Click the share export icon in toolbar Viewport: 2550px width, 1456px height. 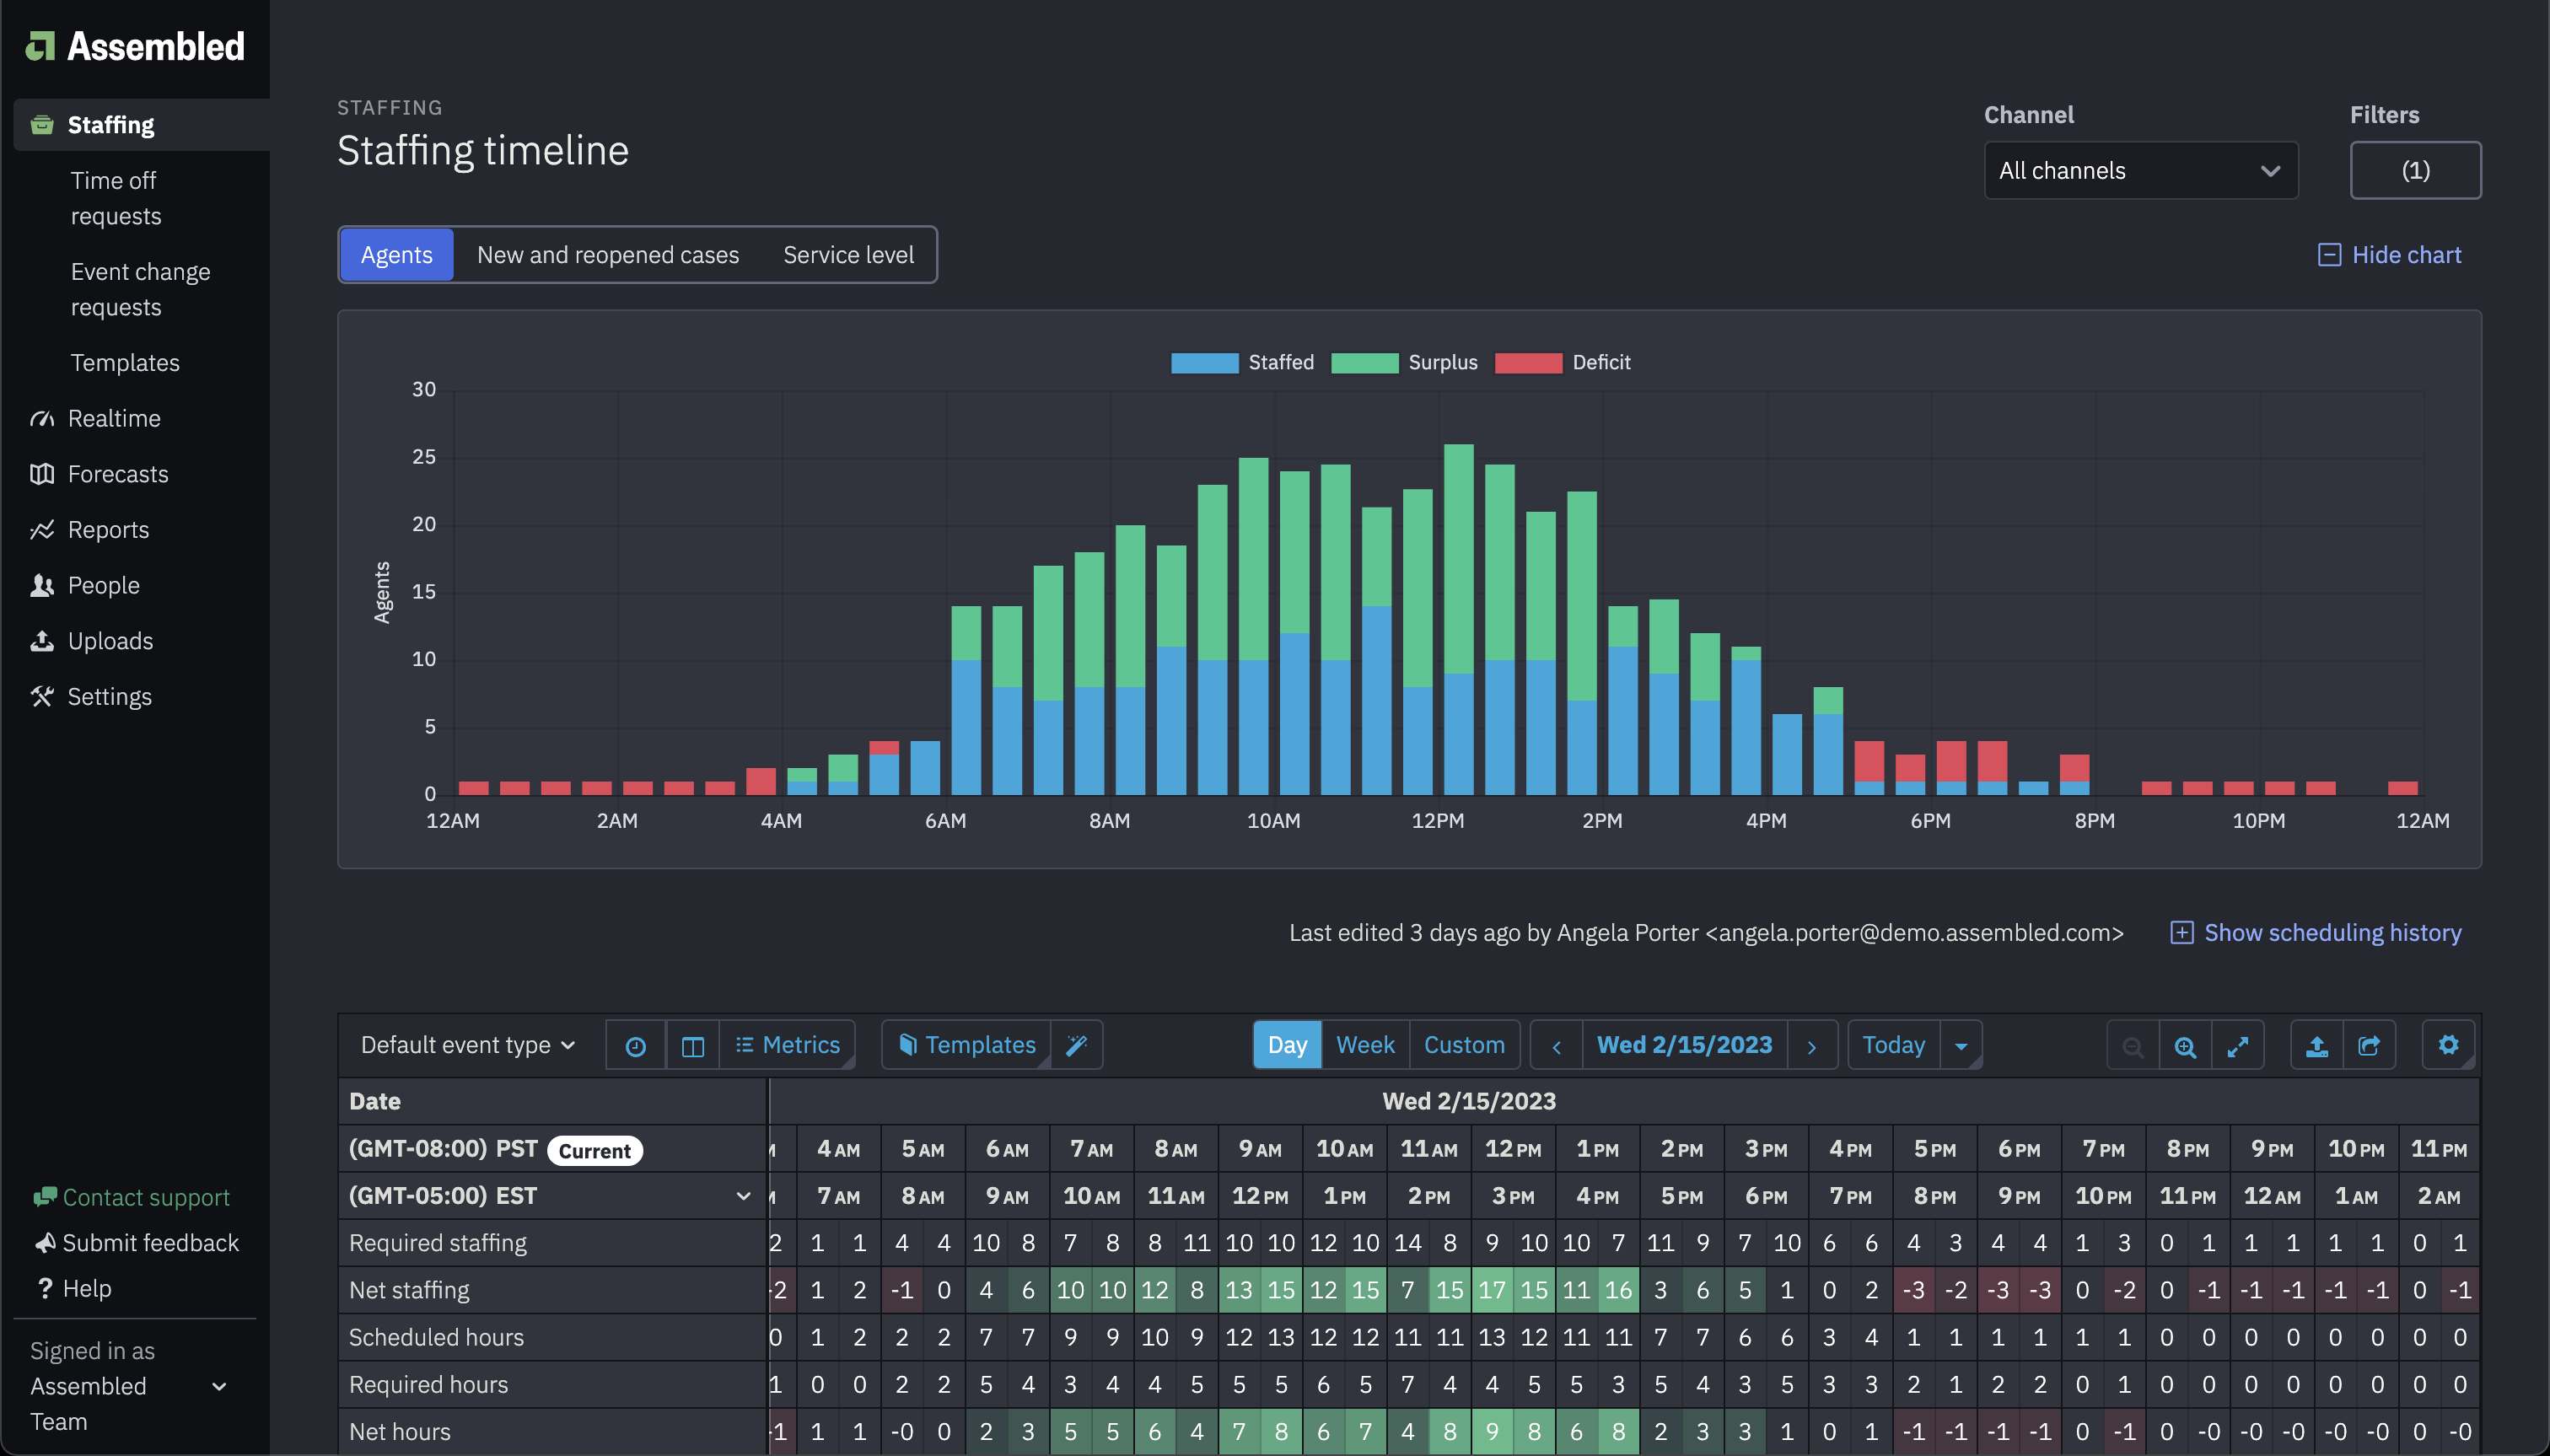click(x=2369, y=1046)
